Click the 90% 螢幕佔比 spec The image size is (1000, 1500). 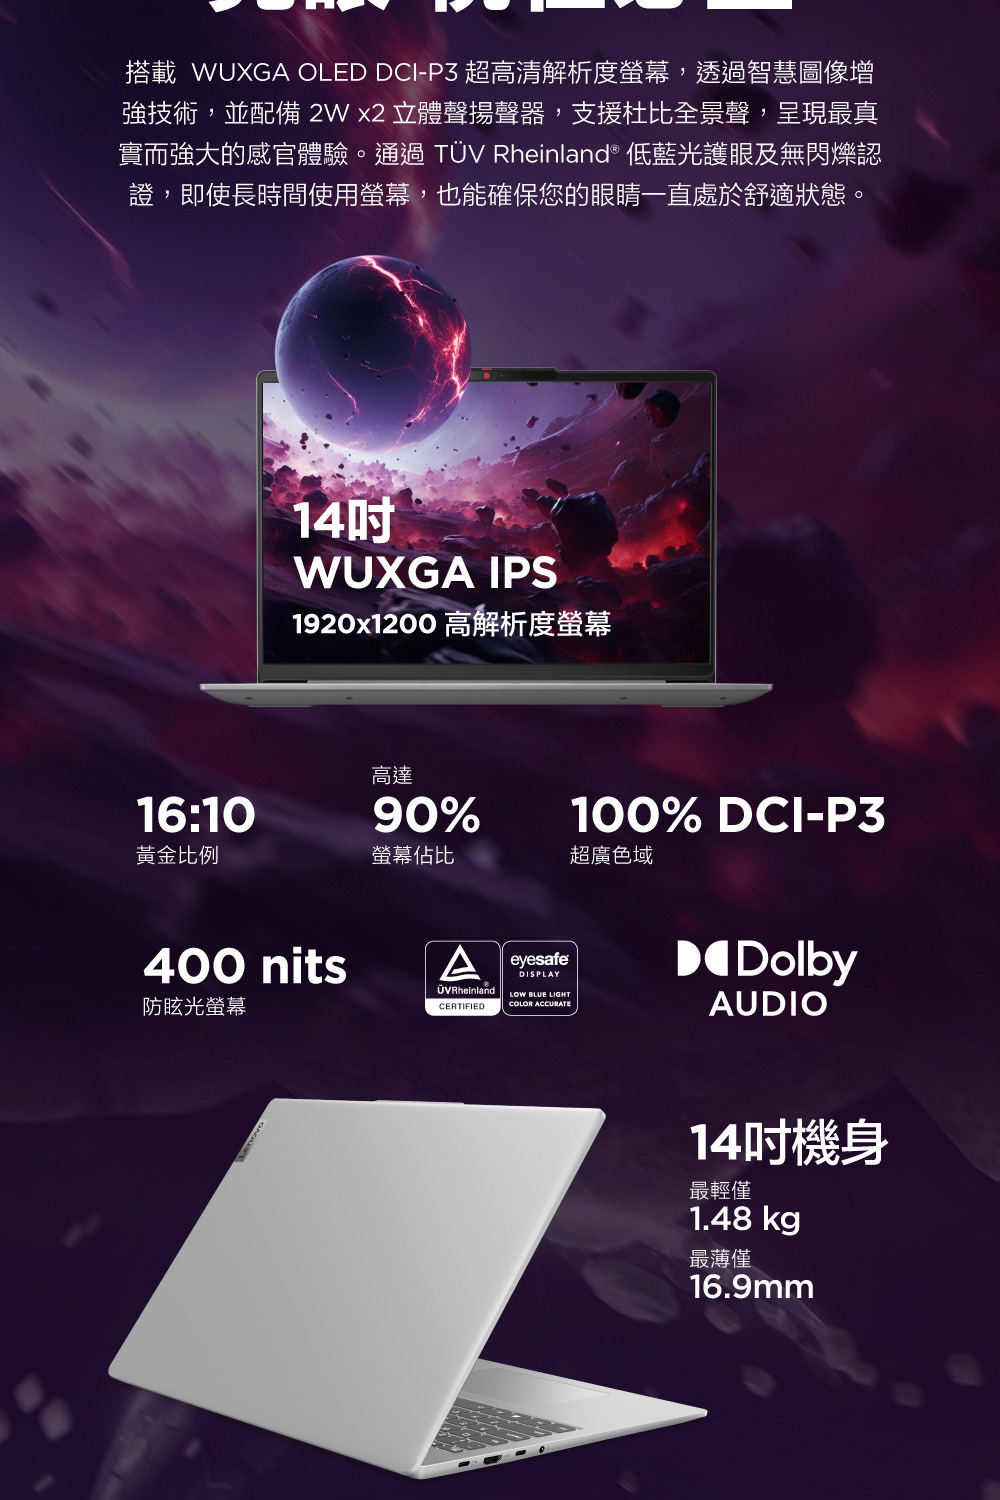coord(425,816)
